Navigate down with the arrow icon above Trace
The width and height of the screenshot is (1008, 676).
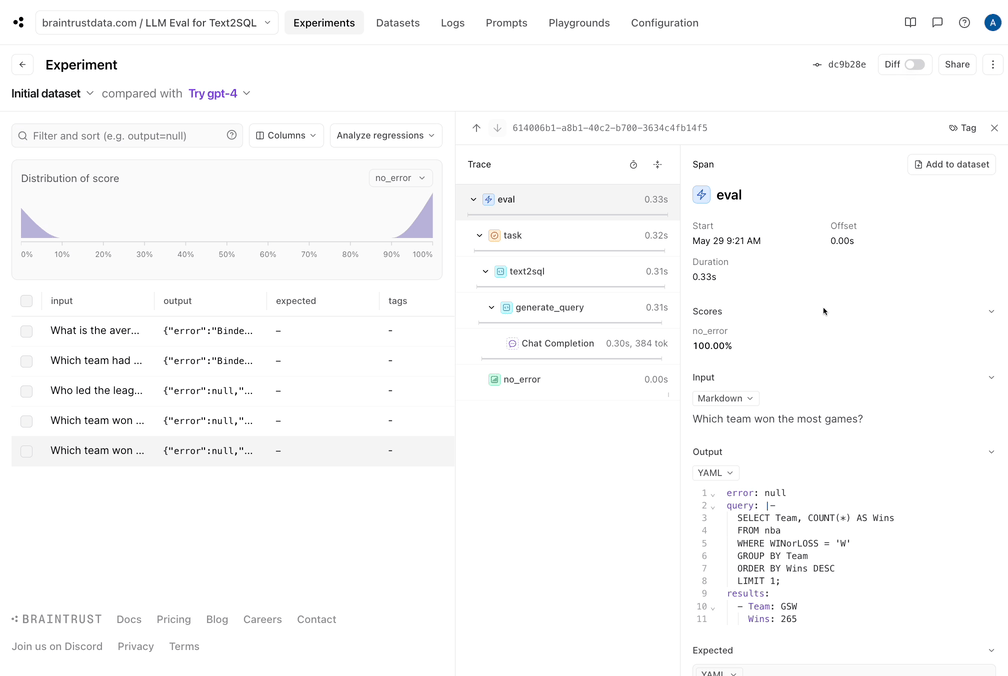pos(497,128)
